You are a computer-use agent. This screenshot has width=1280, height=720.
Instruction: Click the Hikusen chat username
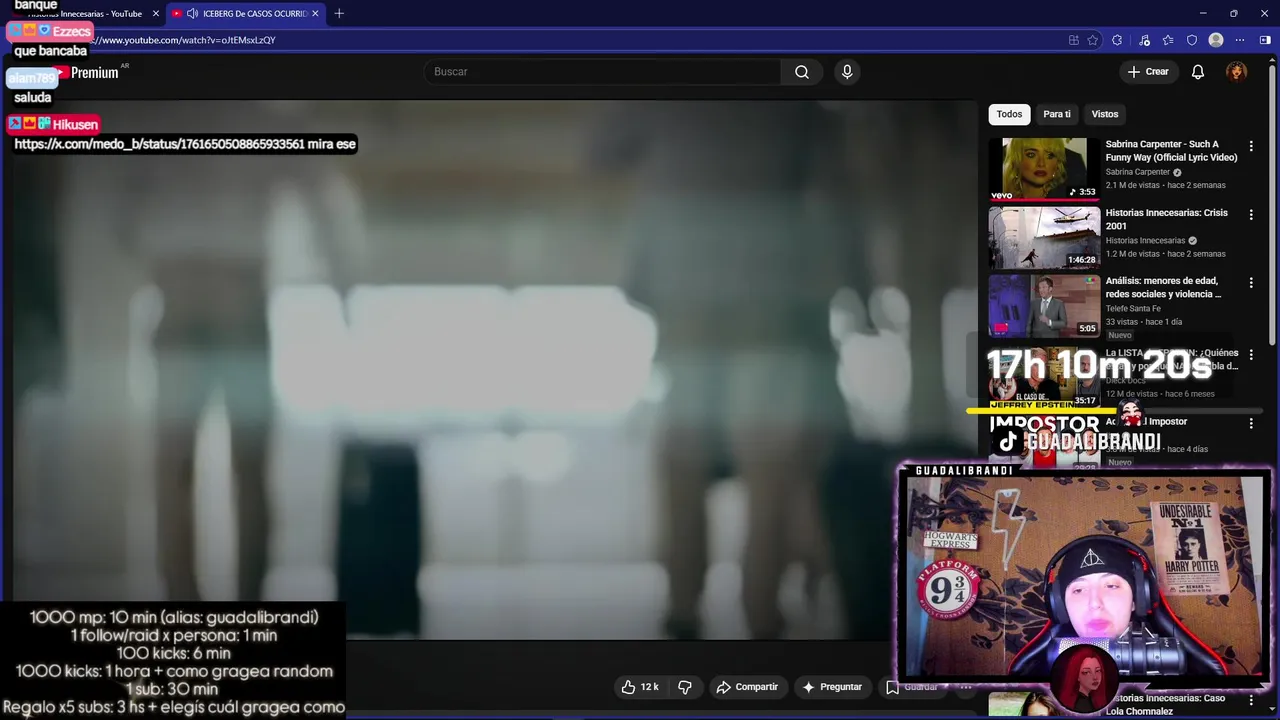[75, 125]
